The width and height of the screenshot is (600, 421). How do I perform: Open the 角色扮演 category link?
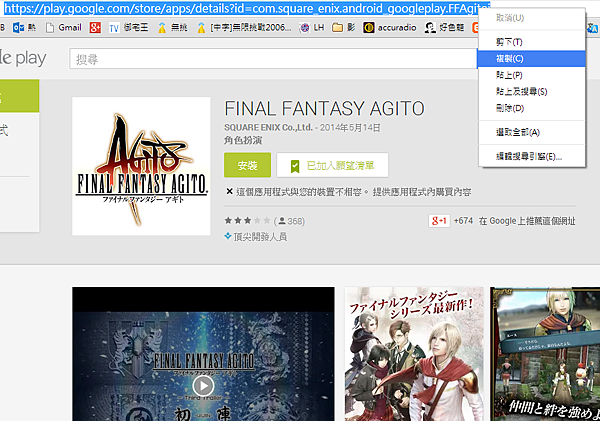[243, 140]
